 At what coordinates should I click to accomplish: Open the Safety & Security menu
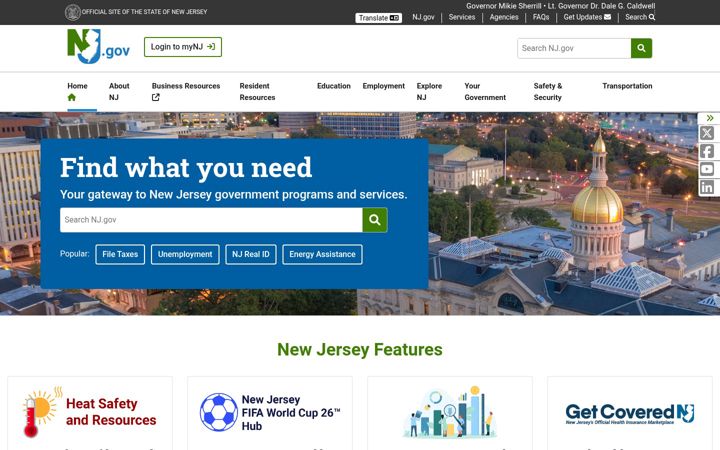coord(548,91)
